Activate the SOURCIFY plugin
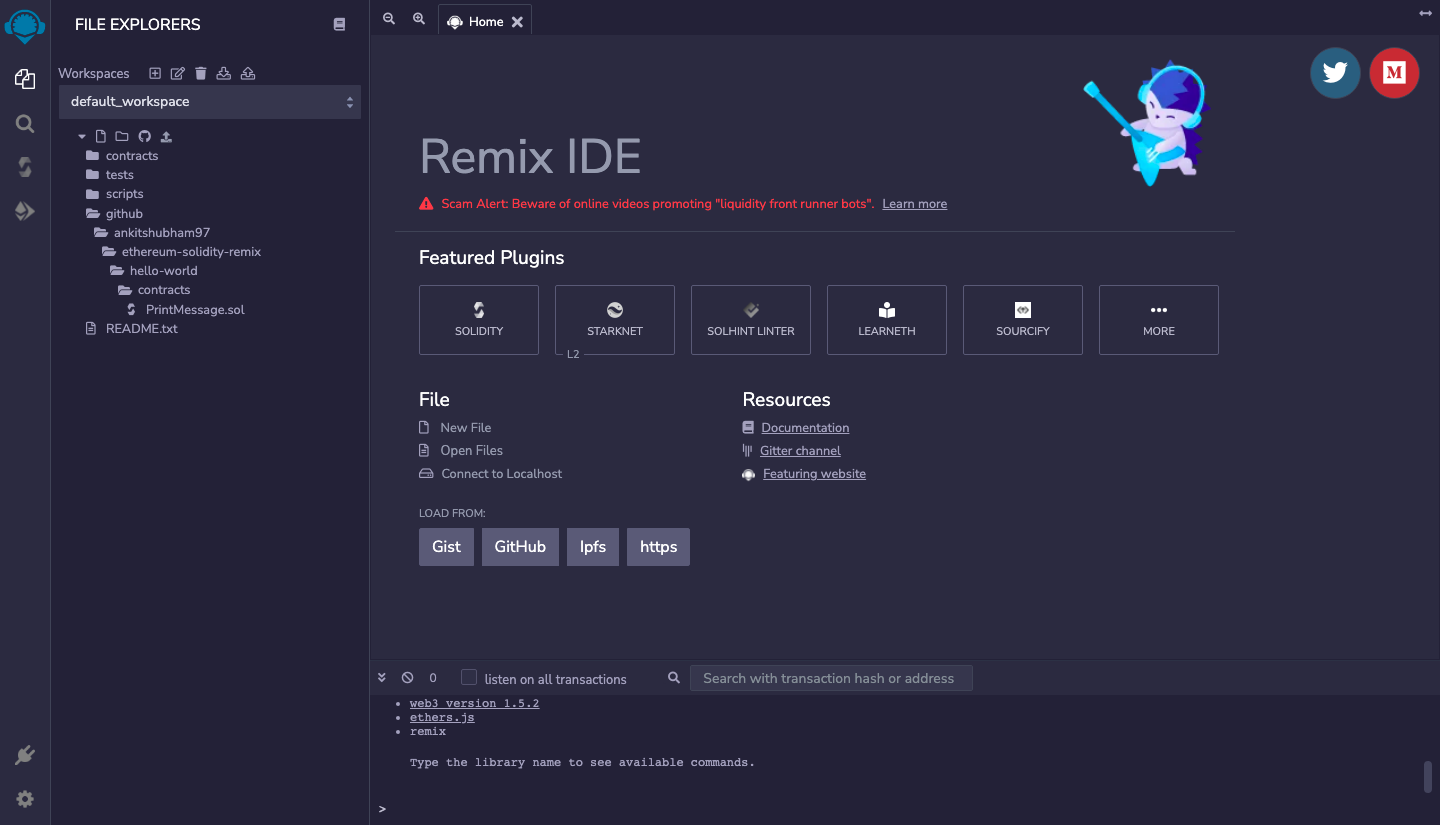1440x825 pixels. point(1023,320)
